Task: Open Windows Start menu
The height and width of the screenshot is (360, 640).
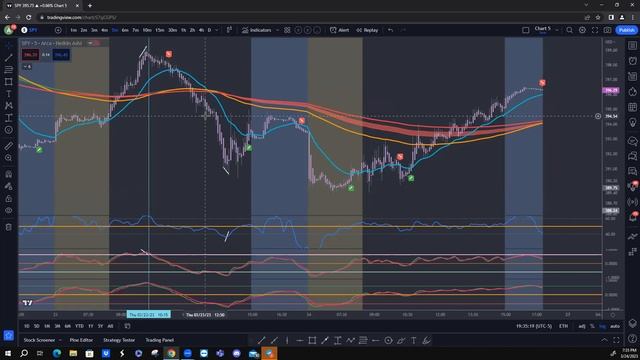Action: point(8,353)
